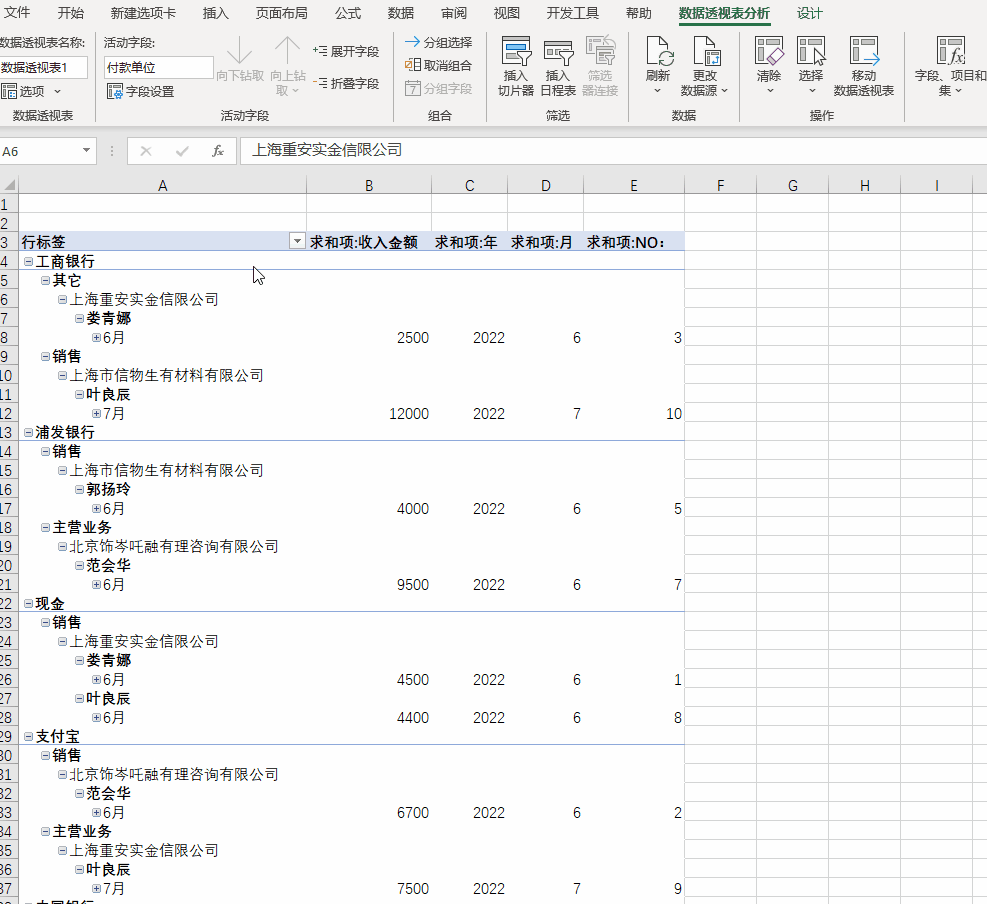Collapse the 支付宝 group
The image size is (987, 904).
tap(28, 736)
